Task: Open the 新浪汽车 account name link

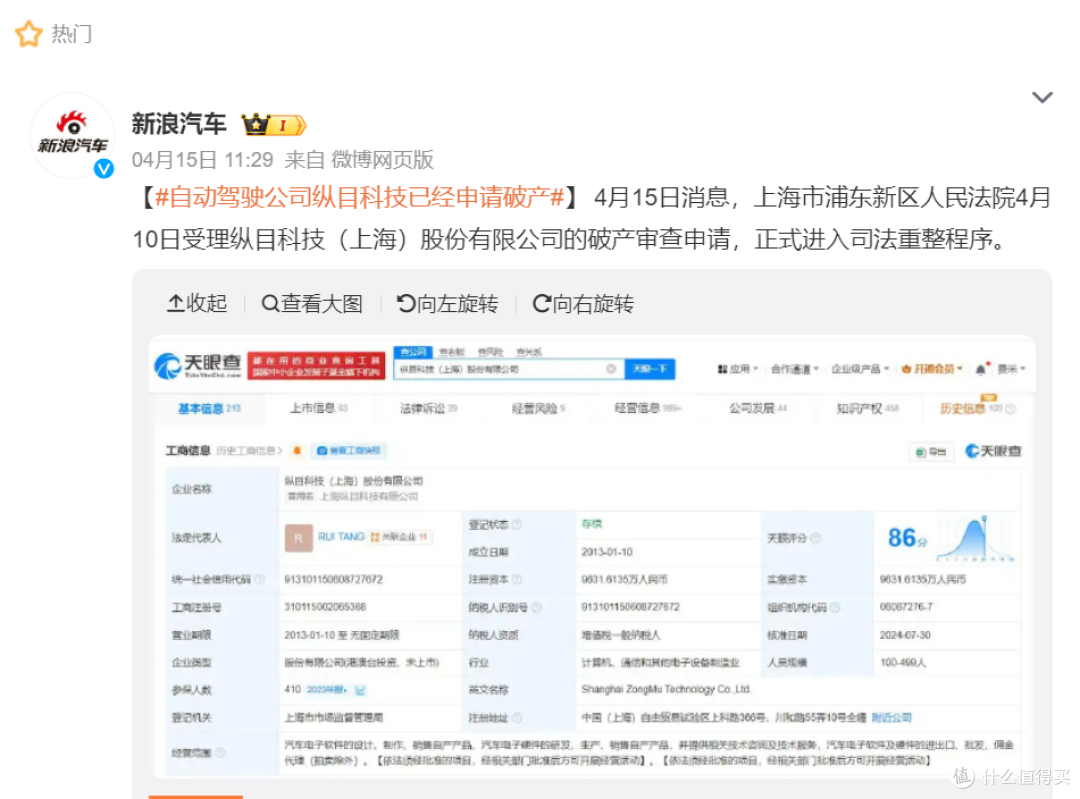Action: [178, 124]
